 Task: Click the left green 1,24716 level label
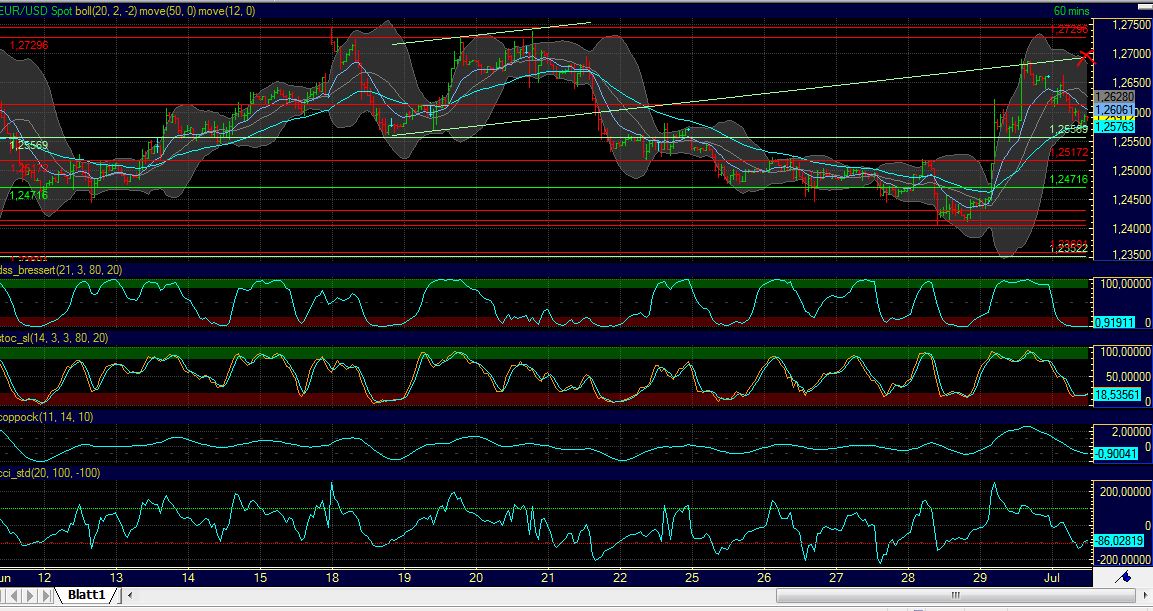(29, 195)
